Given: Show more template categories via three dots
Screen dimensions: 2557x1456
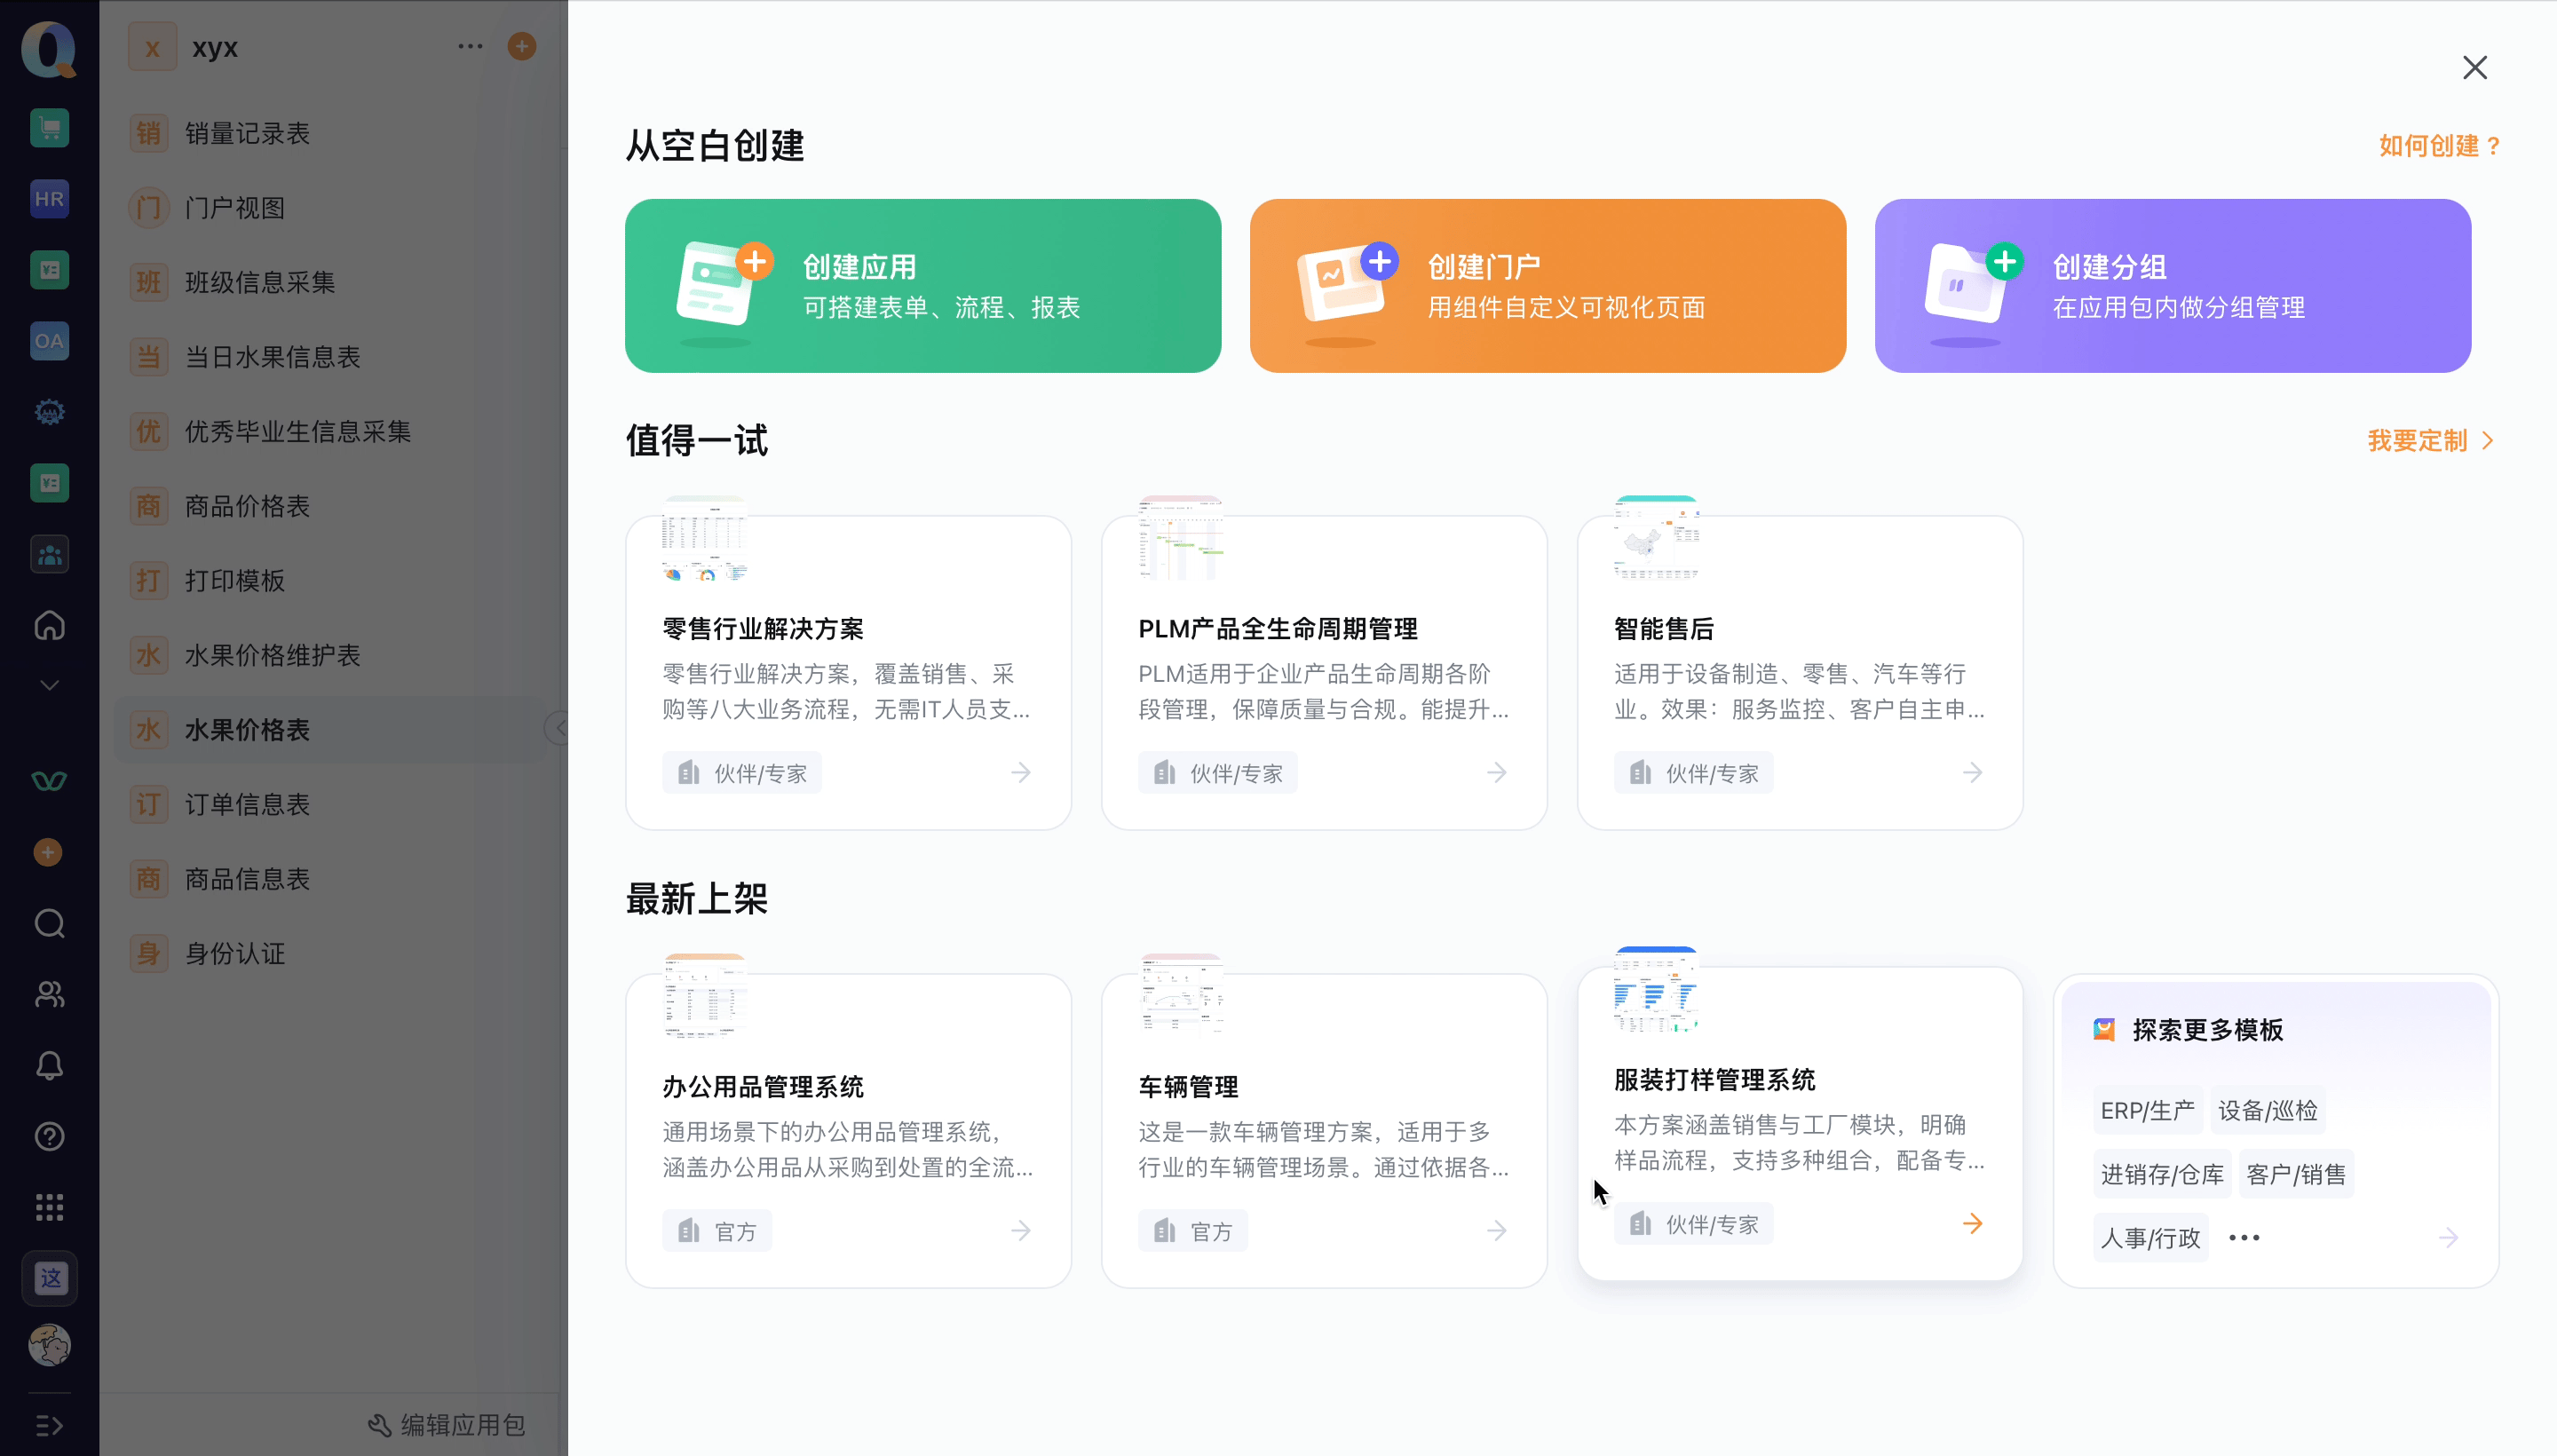Looking at the screenshot, I should pyautogui.click(x=2244, y=1239).
